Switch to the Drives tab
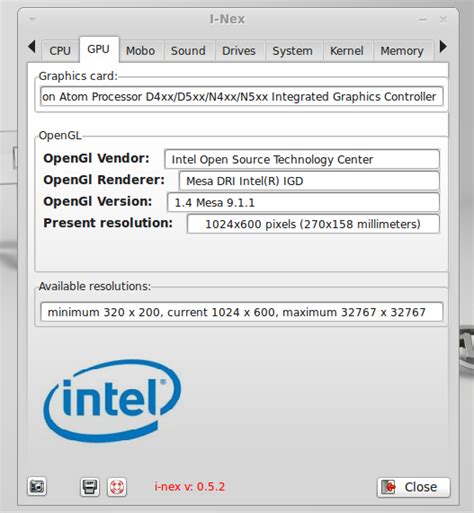474x513 pixels. click(239, 51)
